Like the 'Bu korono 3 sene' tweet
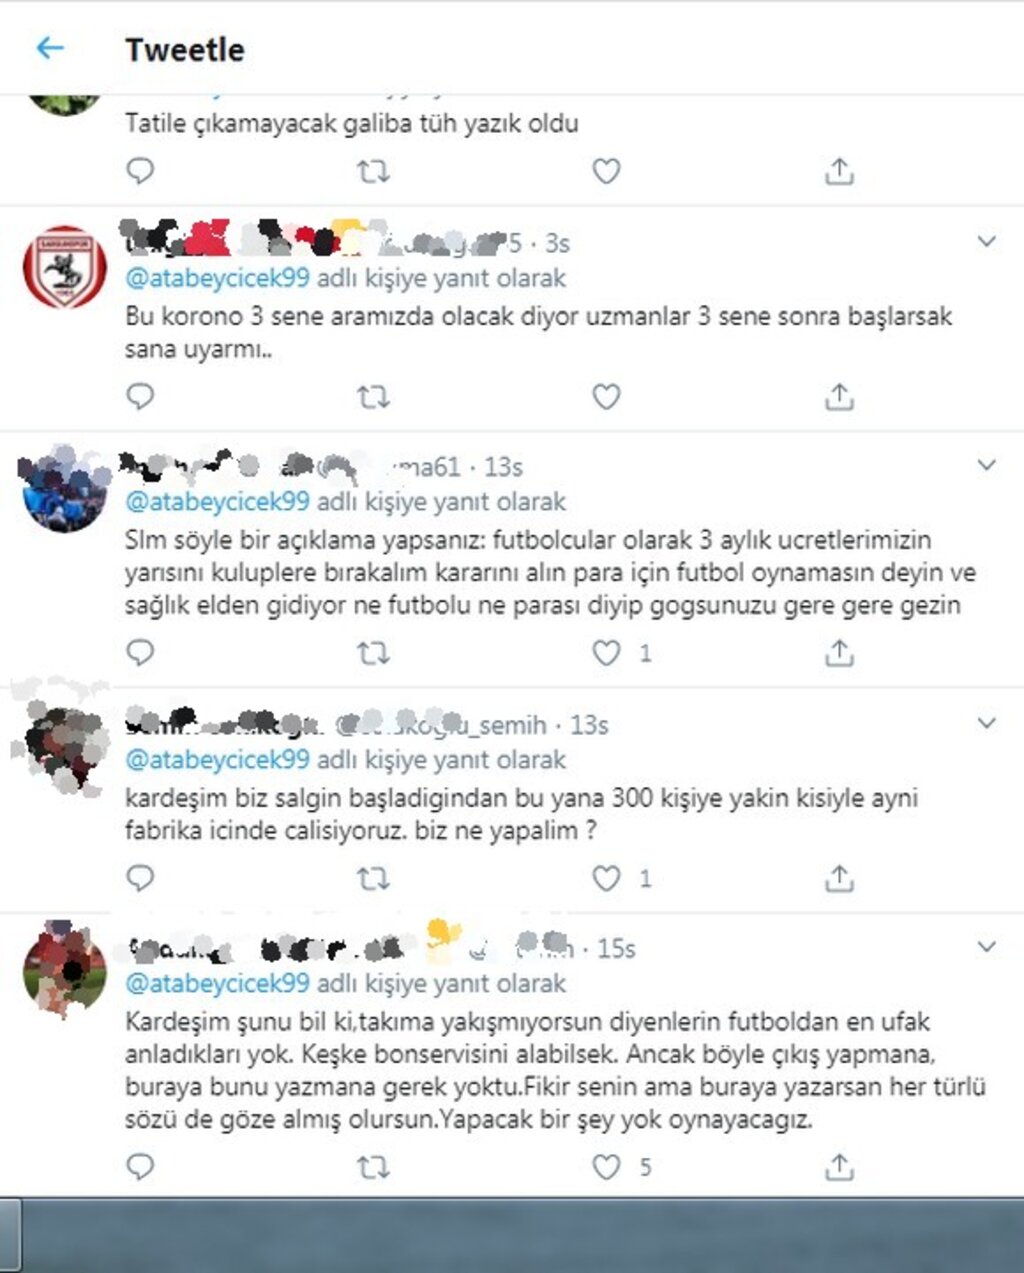Screen dimensions: 1024x1273 [x=606, y=397]
